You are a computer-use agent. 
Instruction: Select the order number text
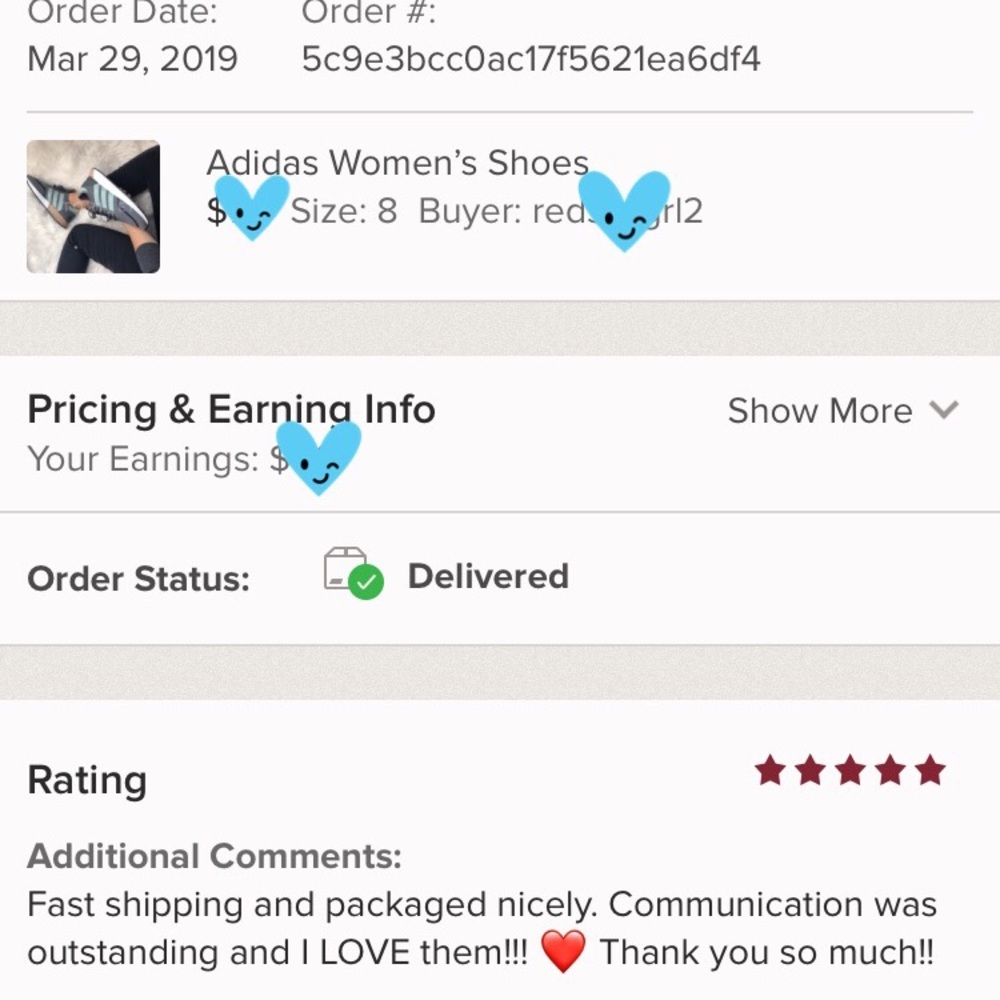(531, 59)
